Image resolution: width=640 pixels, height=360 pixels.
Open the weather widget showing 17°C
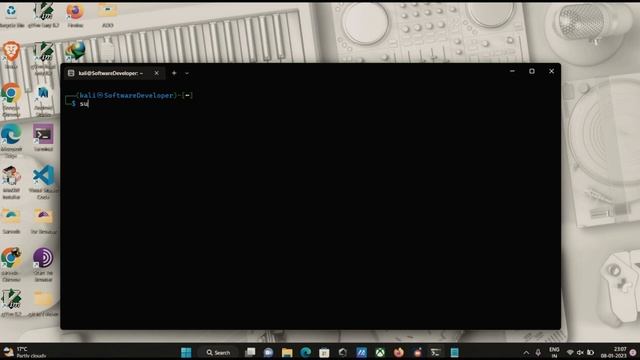[25, 352]
